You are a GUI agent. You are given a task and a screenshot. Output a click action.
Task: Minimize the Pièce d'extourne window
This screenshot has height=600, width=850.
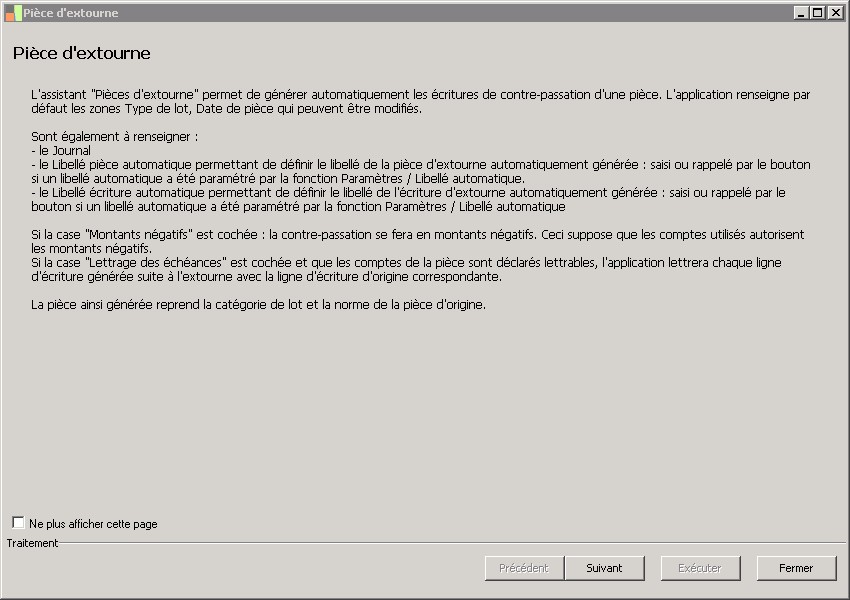(801, 13)
